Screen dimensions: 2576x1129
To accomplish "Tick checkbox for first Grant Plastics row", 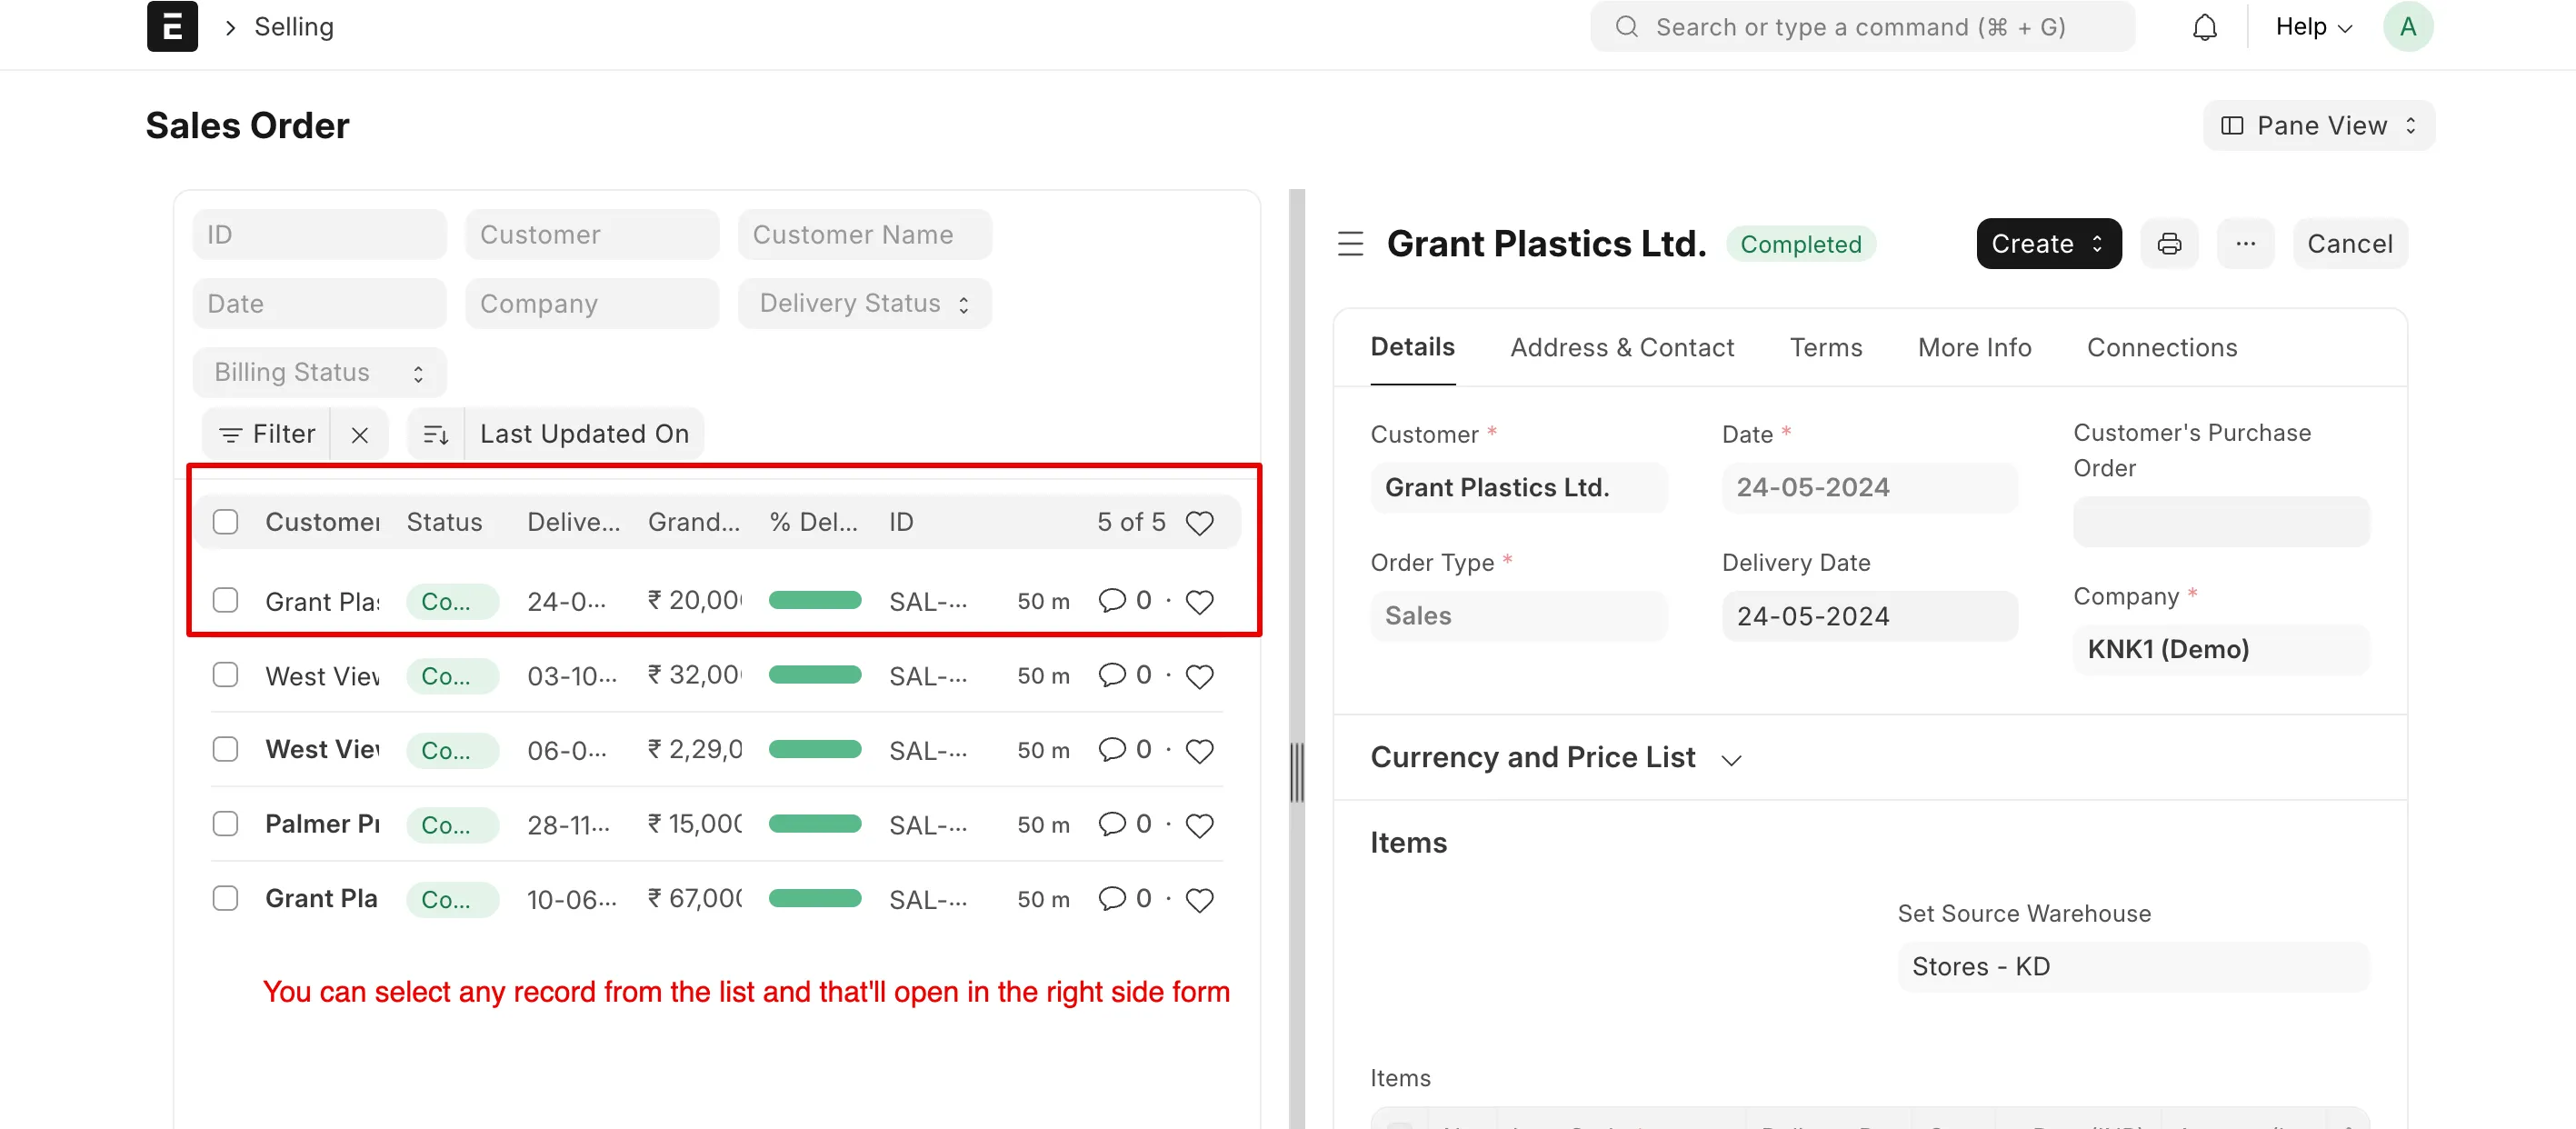I will [225, 600].
